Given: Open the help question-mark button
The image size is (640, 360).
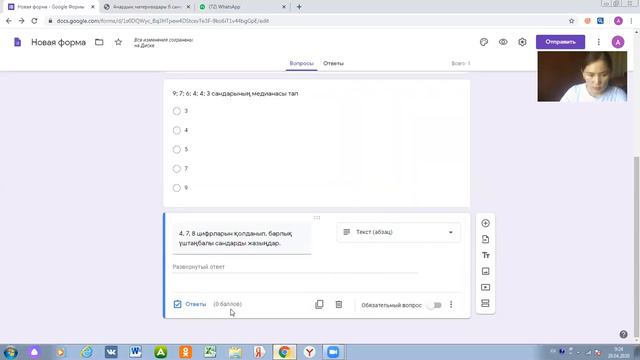Looking at the screenshot, I should pos(623,334).
